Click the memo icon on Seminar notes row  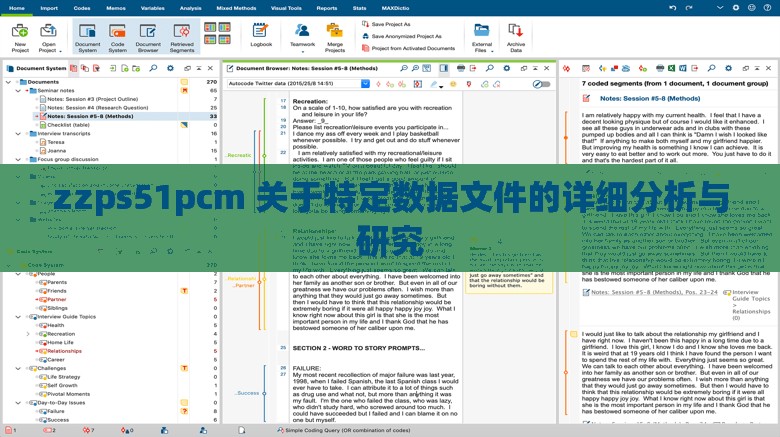(184, 91)
